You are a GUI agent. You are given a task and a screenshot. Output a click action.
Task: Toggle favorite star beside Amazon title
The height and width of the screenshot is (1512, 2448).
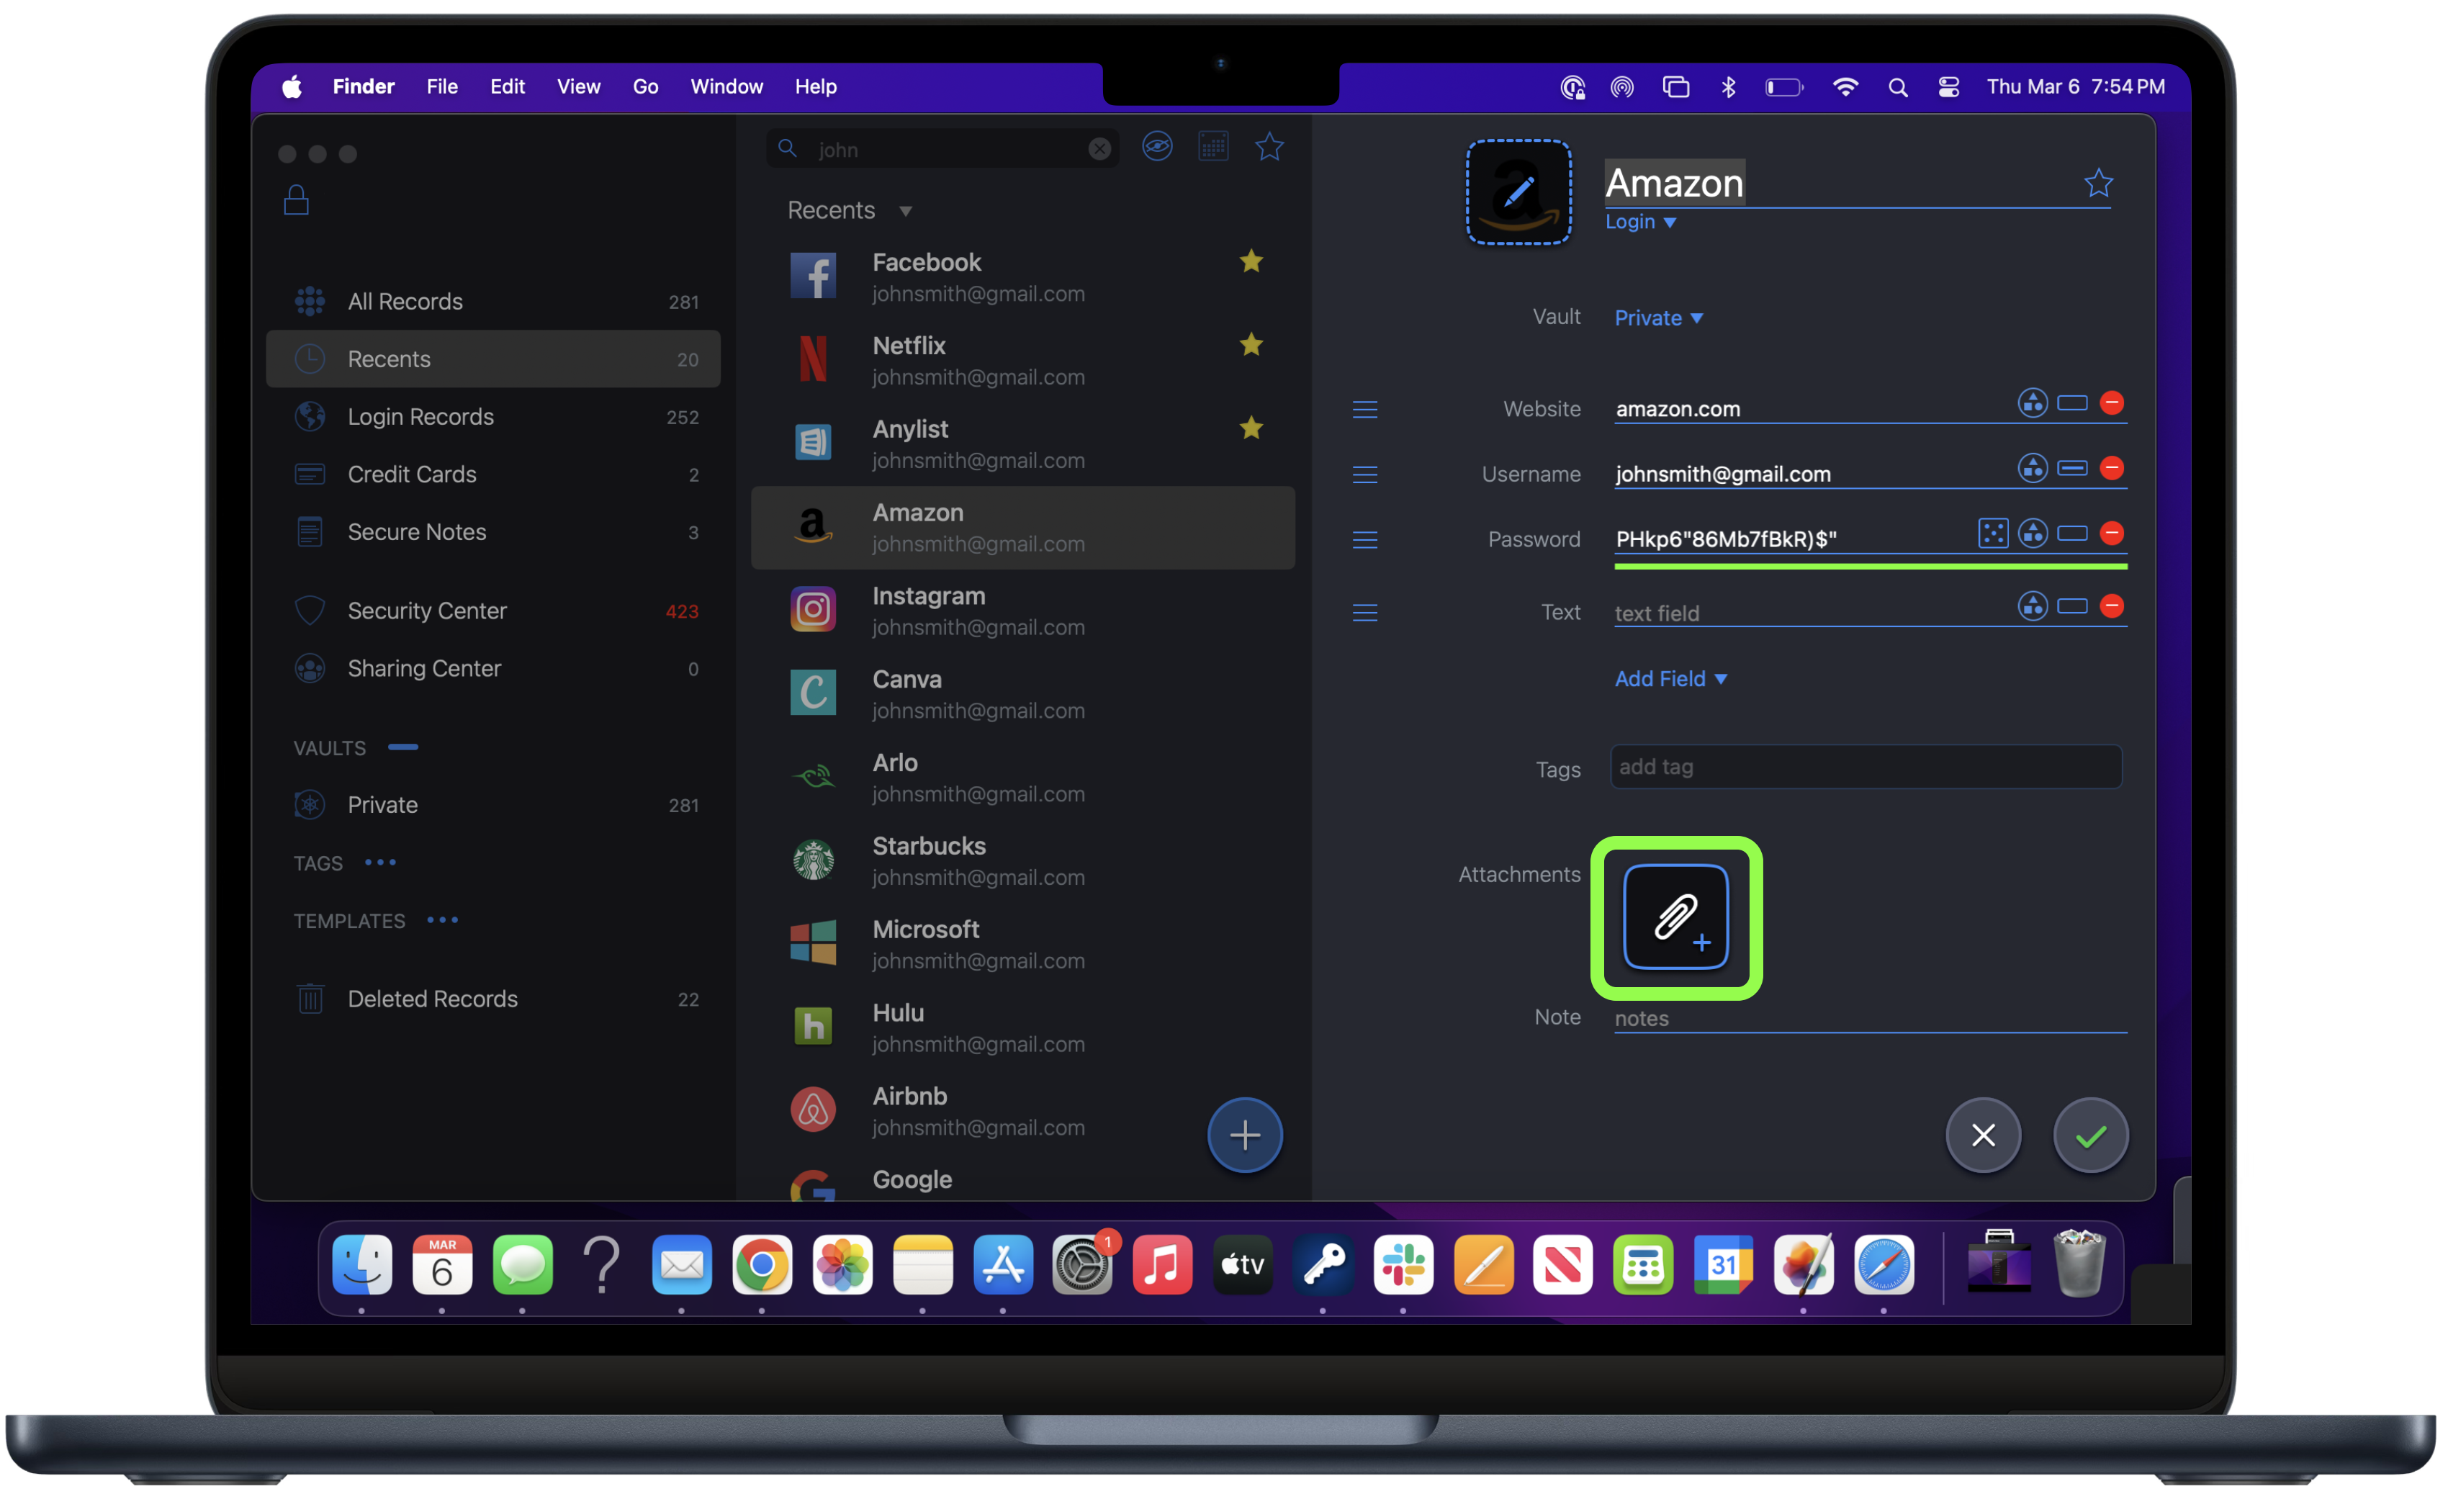(2098, 183)
